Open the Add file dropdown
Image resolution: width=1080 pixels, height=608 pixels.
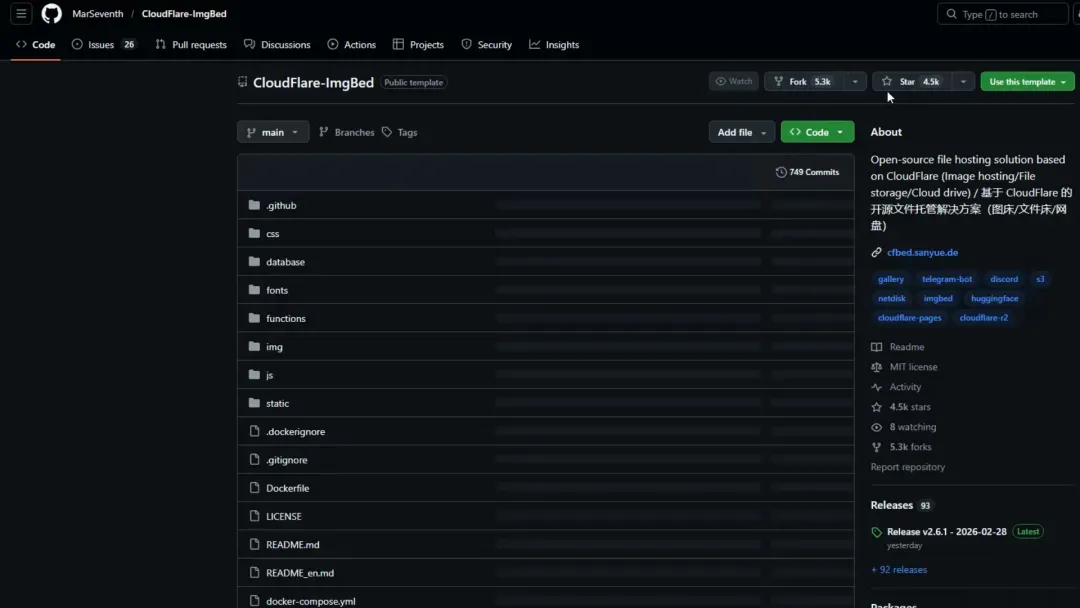[741, 132]
